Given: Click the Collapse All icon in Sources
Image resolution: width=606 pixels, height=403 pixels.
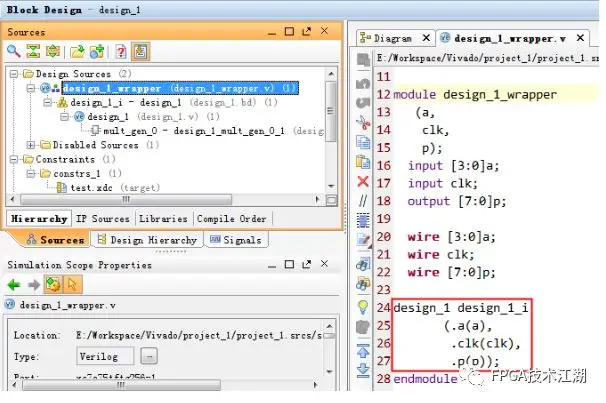Looking at the screenshot, I should (x=32, y=51).
